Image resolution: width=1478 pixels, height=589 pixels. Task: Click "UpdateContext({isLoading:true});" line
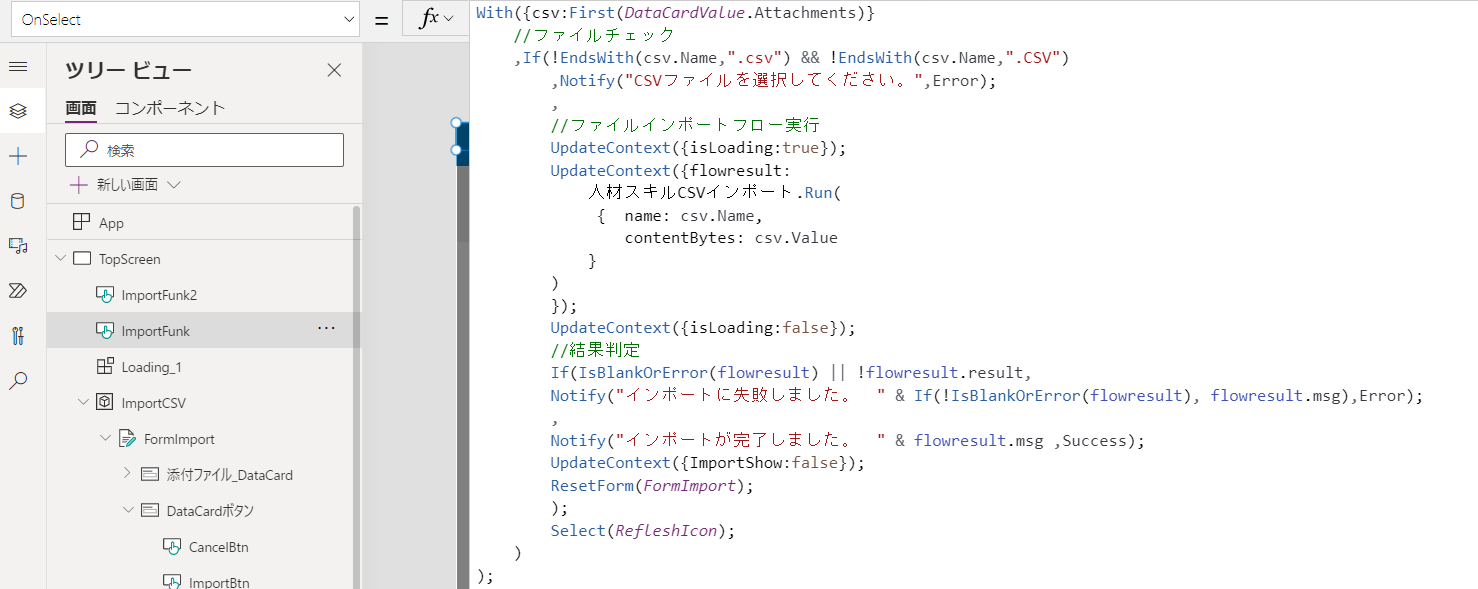click(x=698, y=148)
